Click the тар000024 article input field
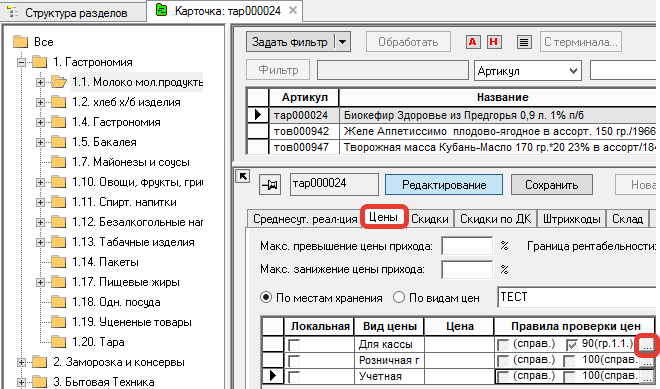 point(334,184)
